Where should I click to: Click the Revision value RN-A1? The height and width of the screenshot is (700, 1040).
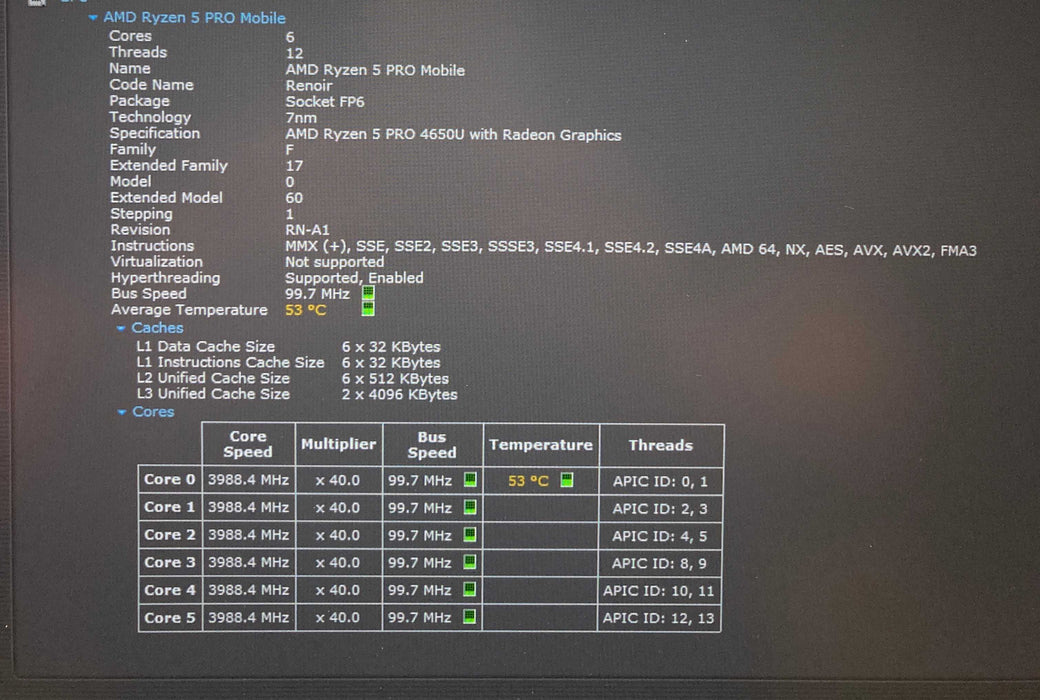click(307, 230)
